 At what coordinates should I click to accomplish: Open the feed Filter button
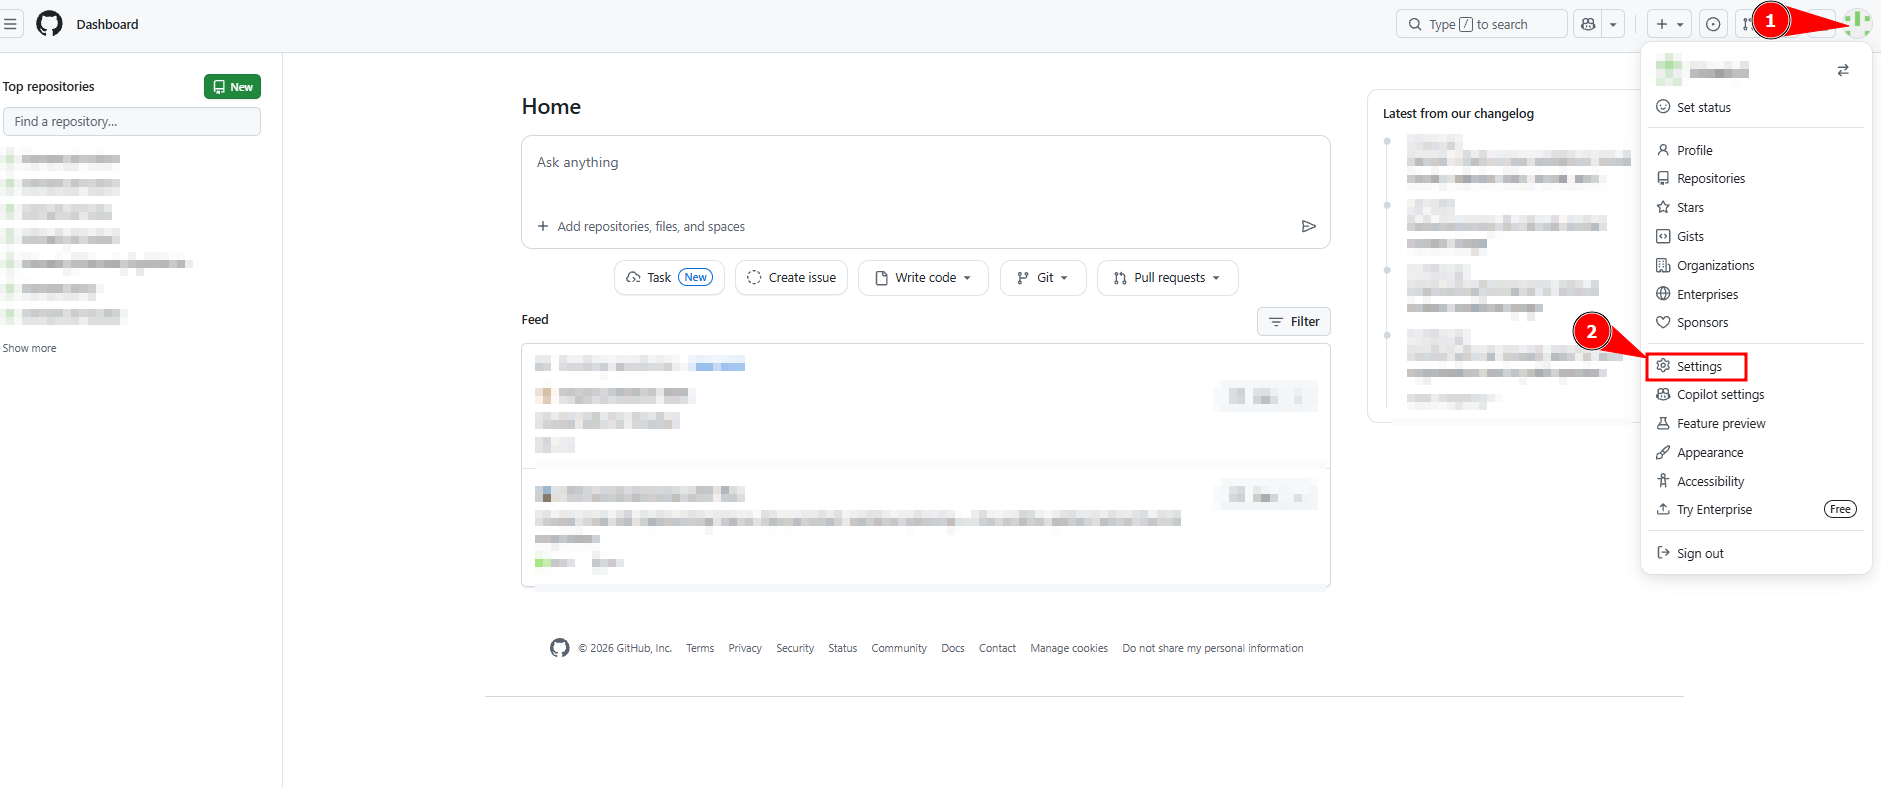pyautogui.click(x=1293, y=322)
